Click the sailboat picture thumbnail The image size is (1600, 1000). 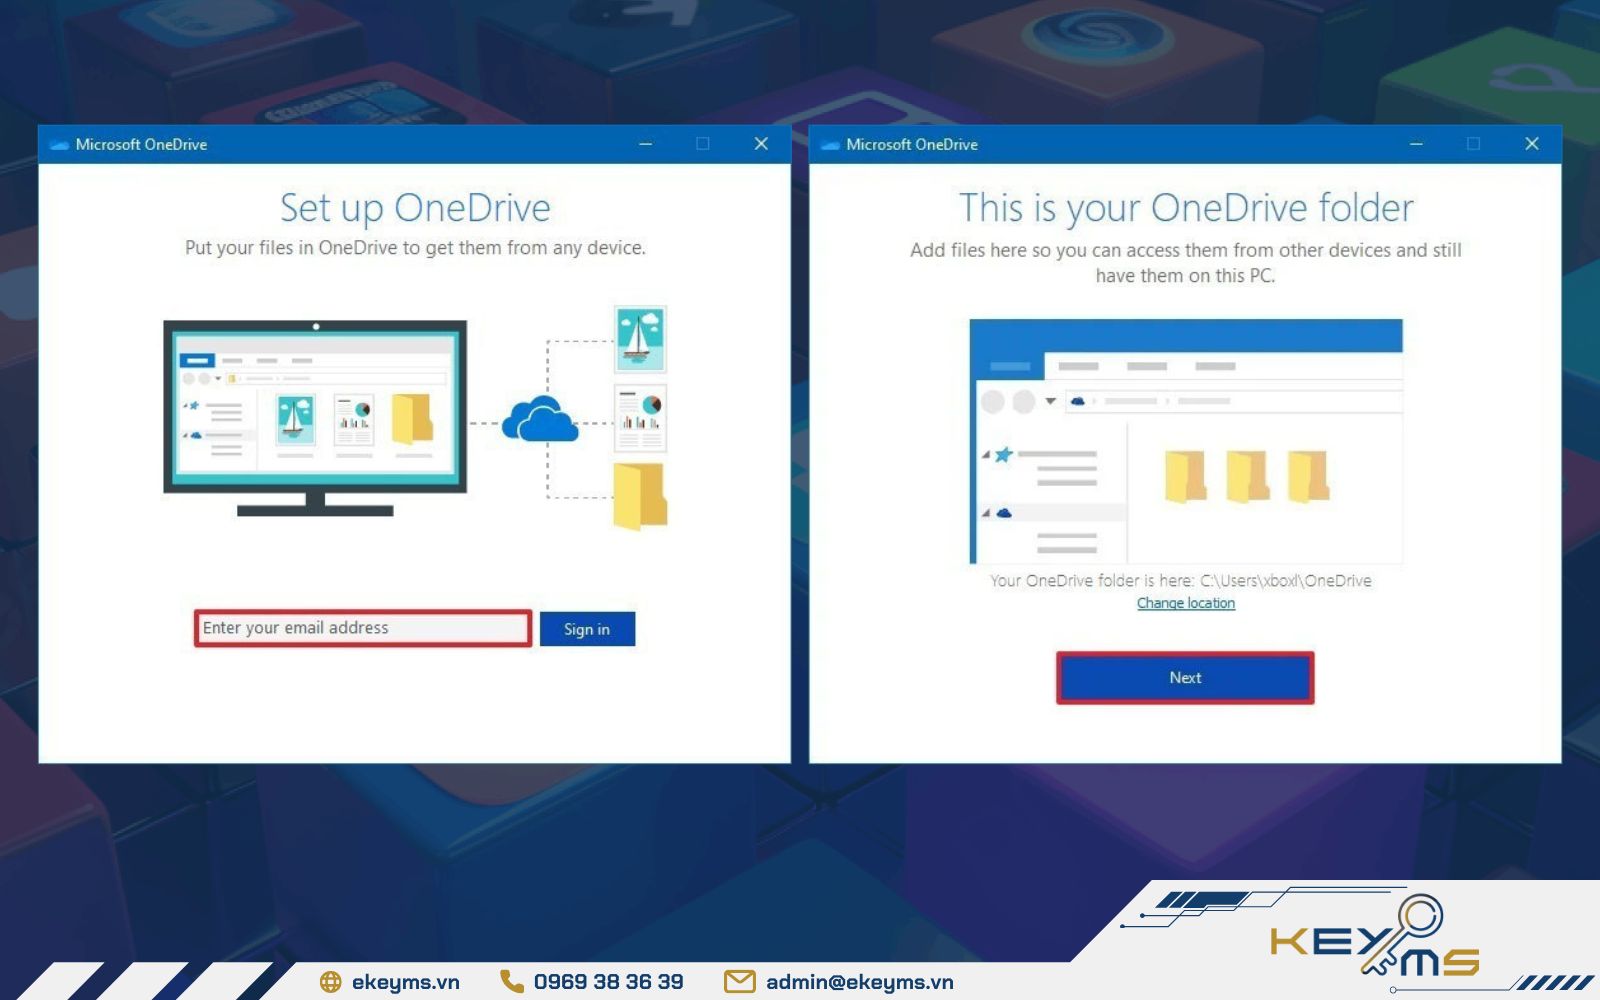tap(640, 340)
